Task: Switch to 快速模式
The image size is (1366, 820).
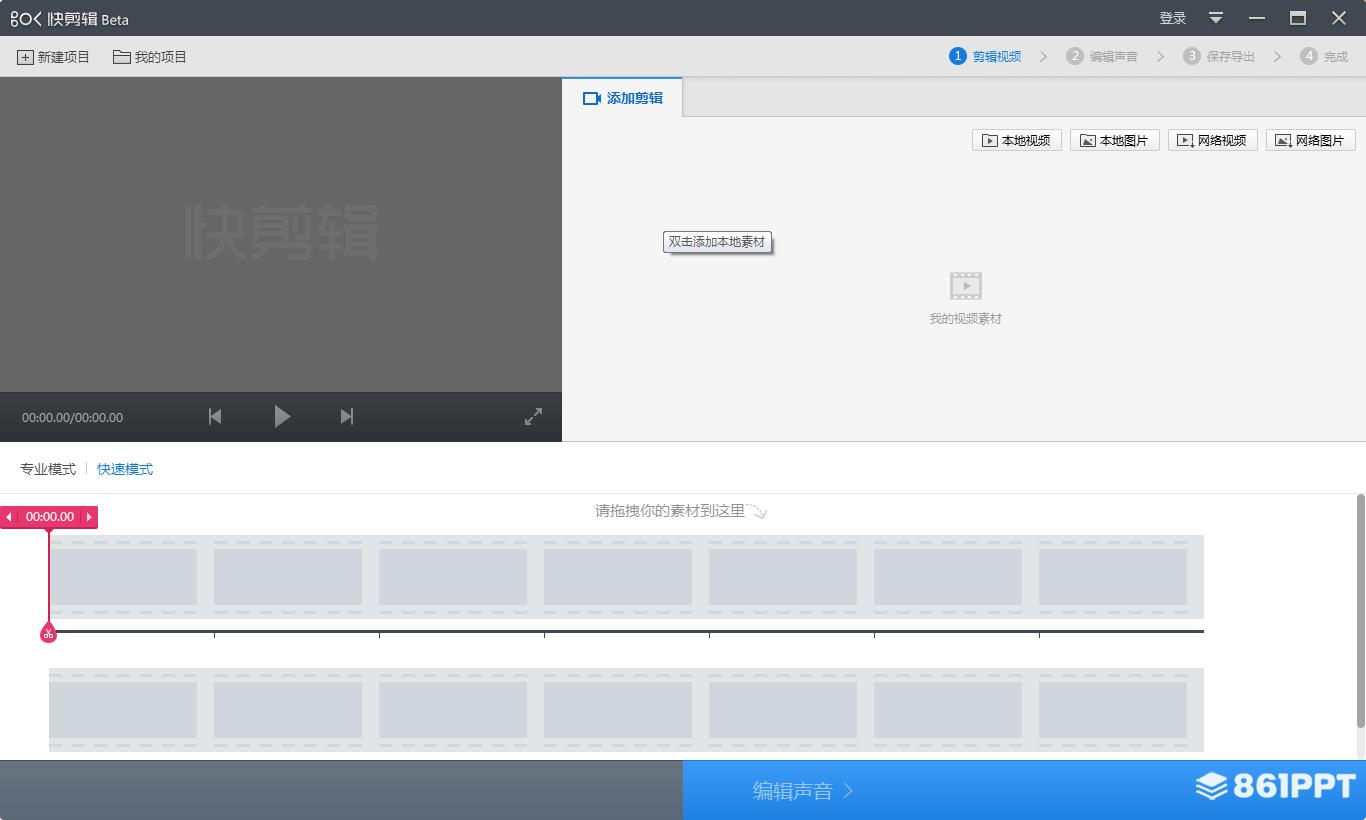Action: (125, 469)
